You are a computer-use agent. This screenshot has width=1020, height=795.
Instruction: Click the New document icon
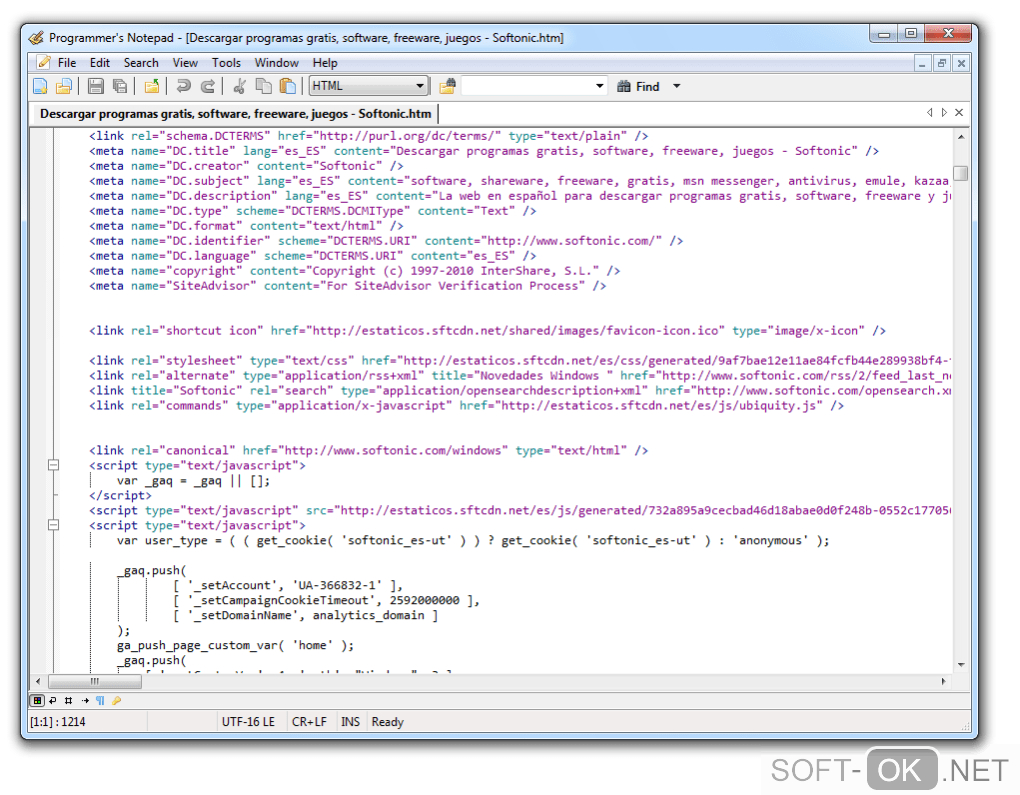click(x=40, y=87)
